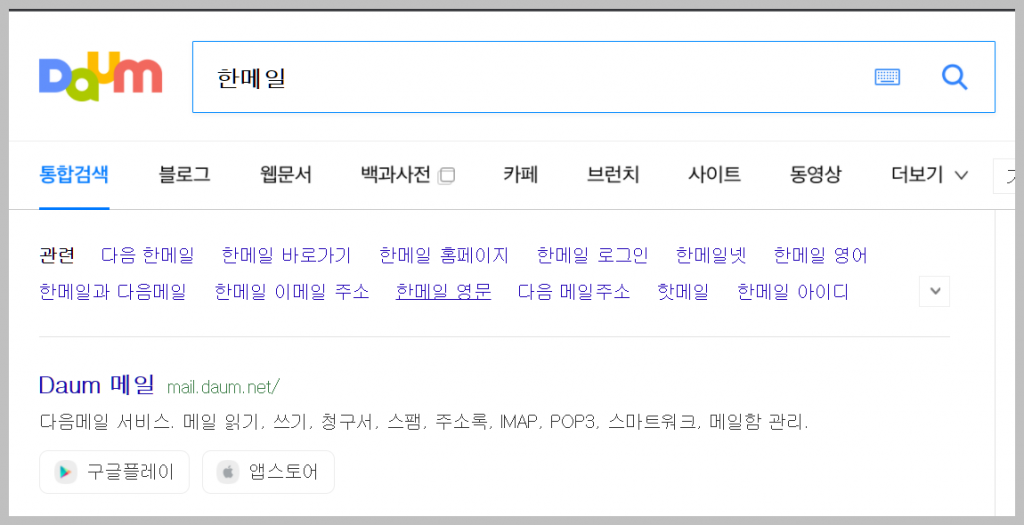
Task: Click related search 한메일 홈페이지
Action: point(443,255)
